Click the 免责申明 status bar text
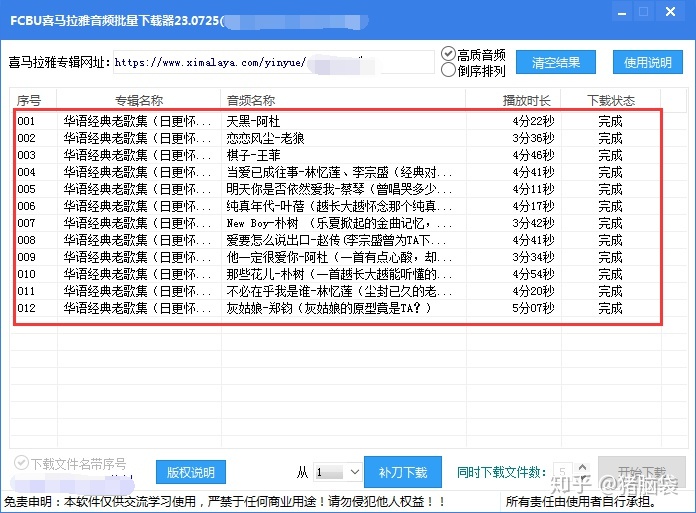The height and width of the screenshot is (513, 696). [x=225, y=502]
